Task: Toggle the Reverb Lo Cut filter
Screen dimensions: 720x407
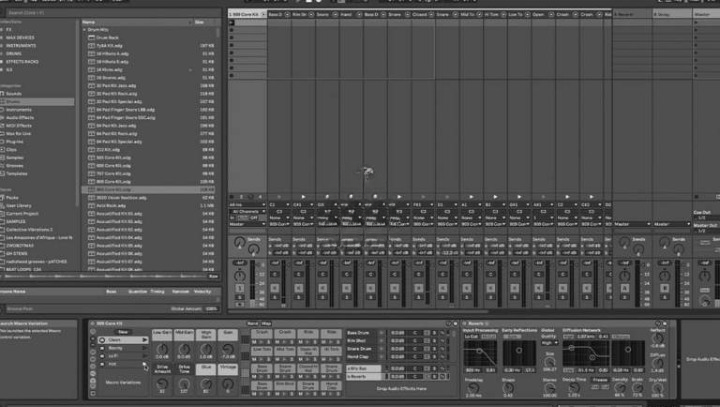Action: point(471,337)
